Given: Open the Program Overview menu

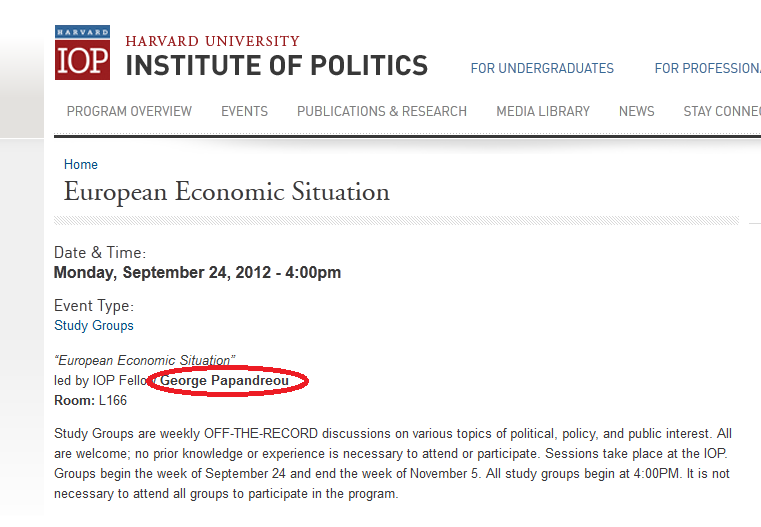Looking at the screenshot, I should pyautogui.click(x=129, y=111).
